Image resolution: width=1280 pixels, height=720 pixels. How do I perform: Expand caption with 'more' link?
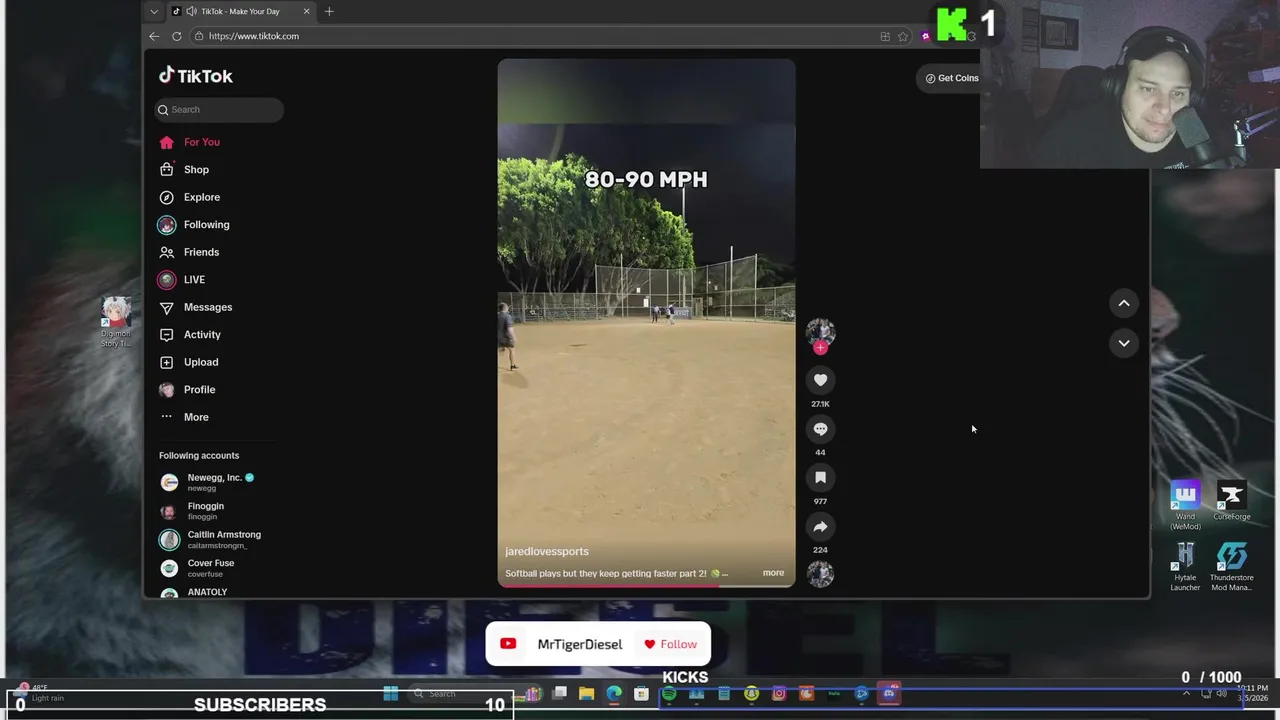(x=773, y=573)
